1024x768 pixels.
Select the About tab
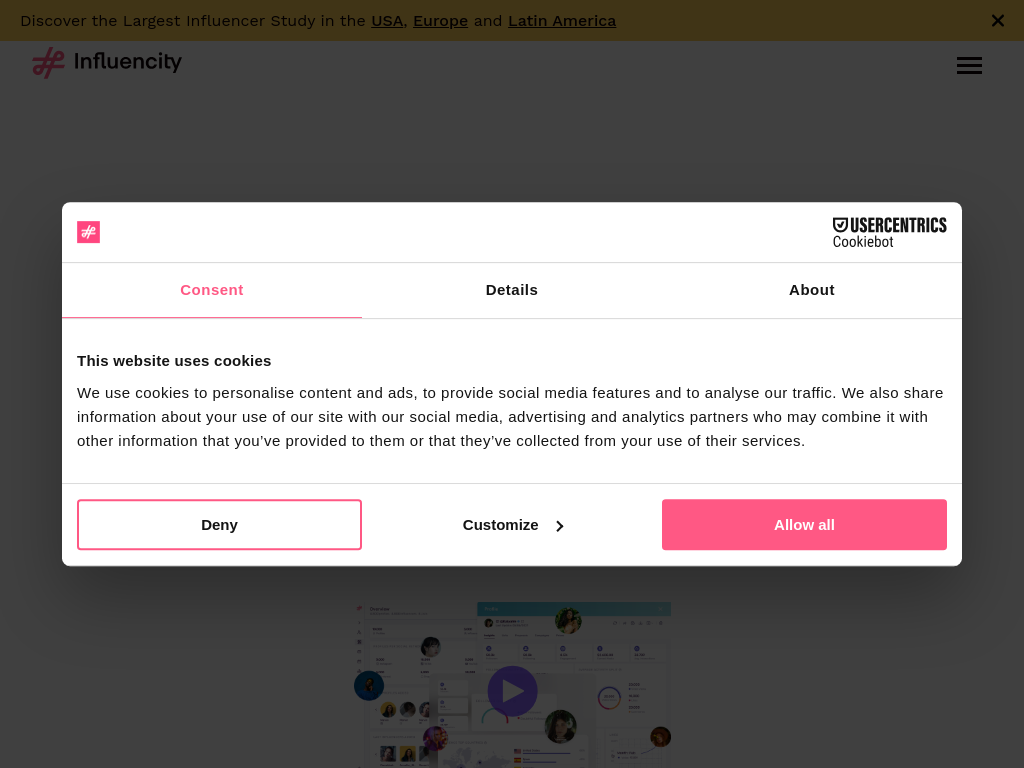[811, 290]
